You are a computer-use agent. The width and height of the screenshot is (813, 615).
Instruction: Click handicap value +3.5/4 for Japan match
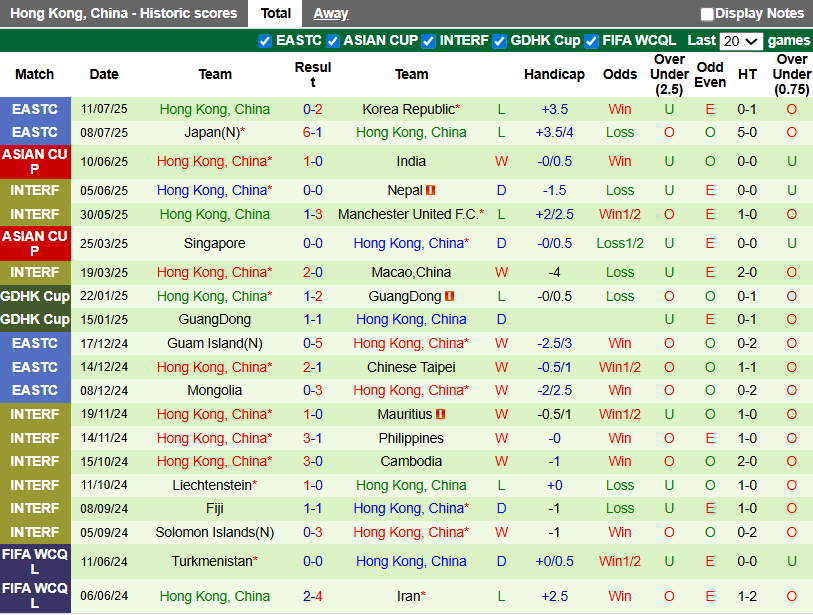click(x=554, y=132)
